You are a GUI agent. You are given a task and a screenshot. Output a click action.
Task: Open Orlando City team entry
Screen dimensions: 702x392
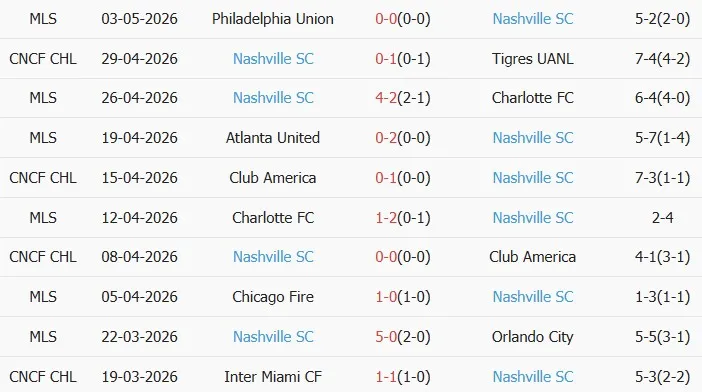[x=533, y=337]
